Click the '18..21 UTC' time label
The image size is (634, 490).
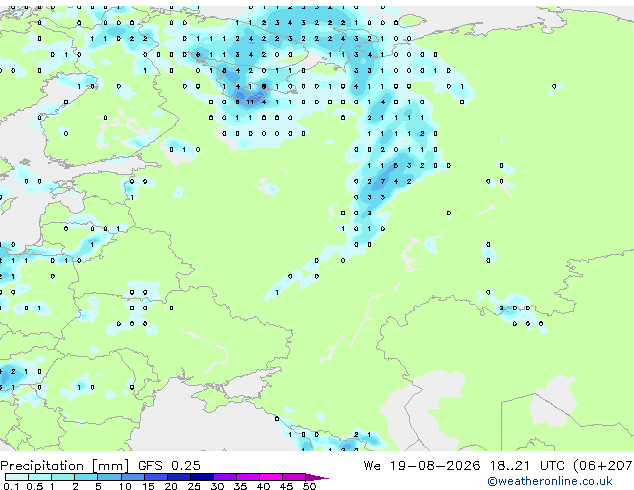530,465
